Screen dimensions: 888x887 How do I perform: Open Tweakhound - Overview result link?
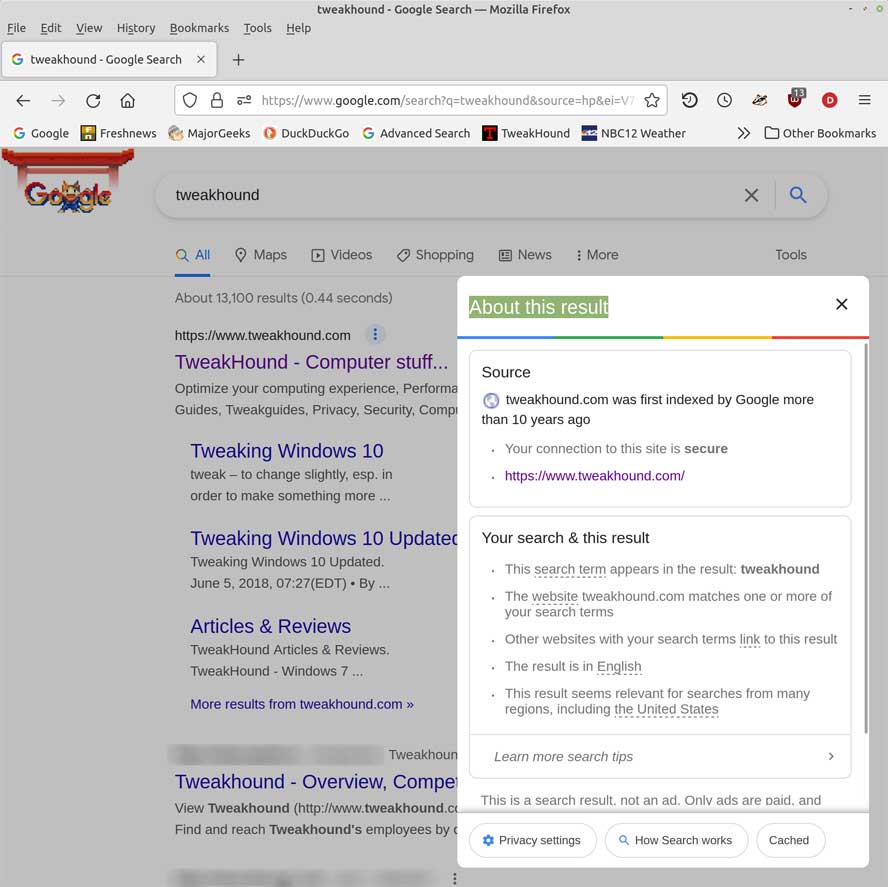[315, 782]
